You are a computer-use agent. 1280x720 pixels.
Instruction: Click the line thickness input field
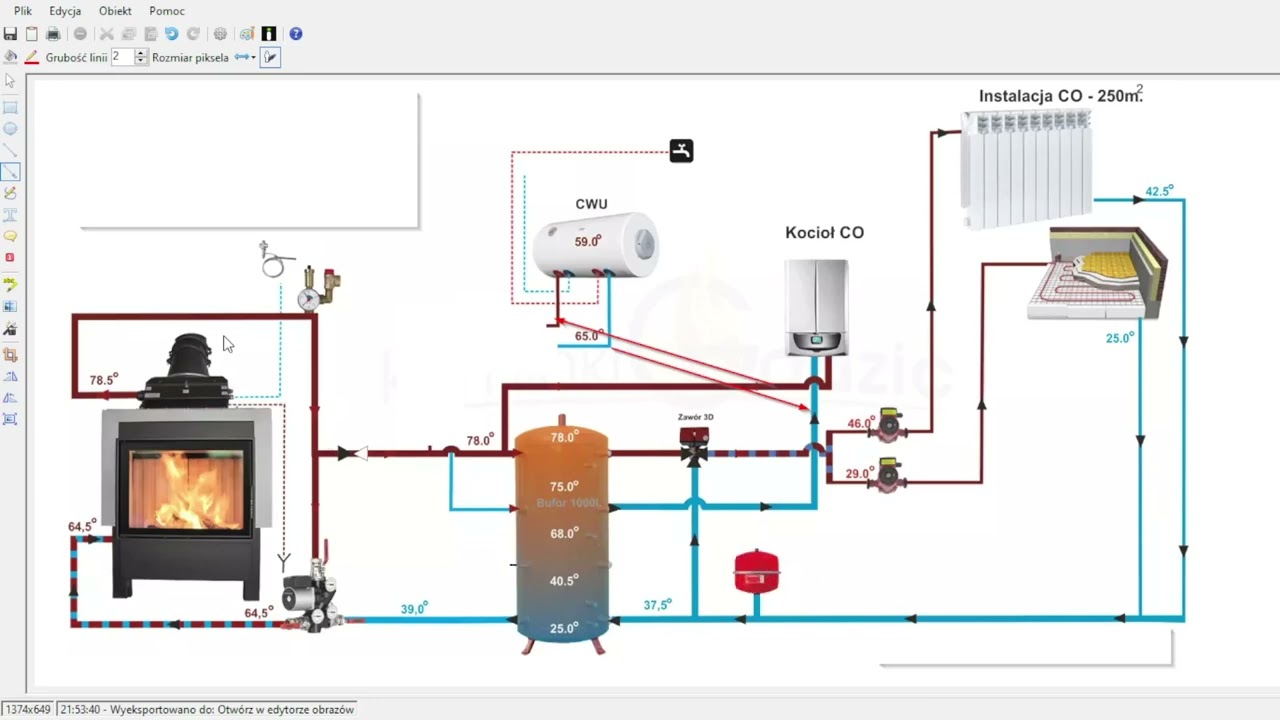click(x=122, y=57)
